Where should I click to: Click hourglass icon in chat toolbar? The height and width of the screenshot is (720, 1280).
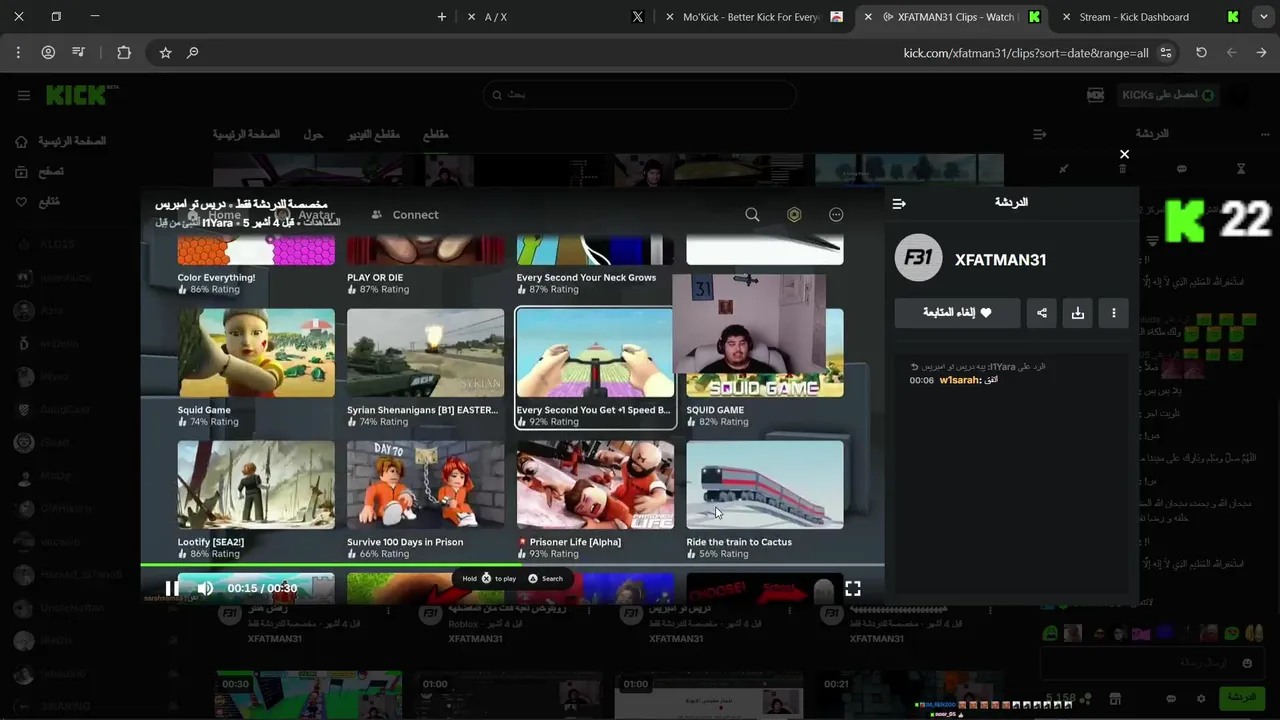(x=1241, y=169)
